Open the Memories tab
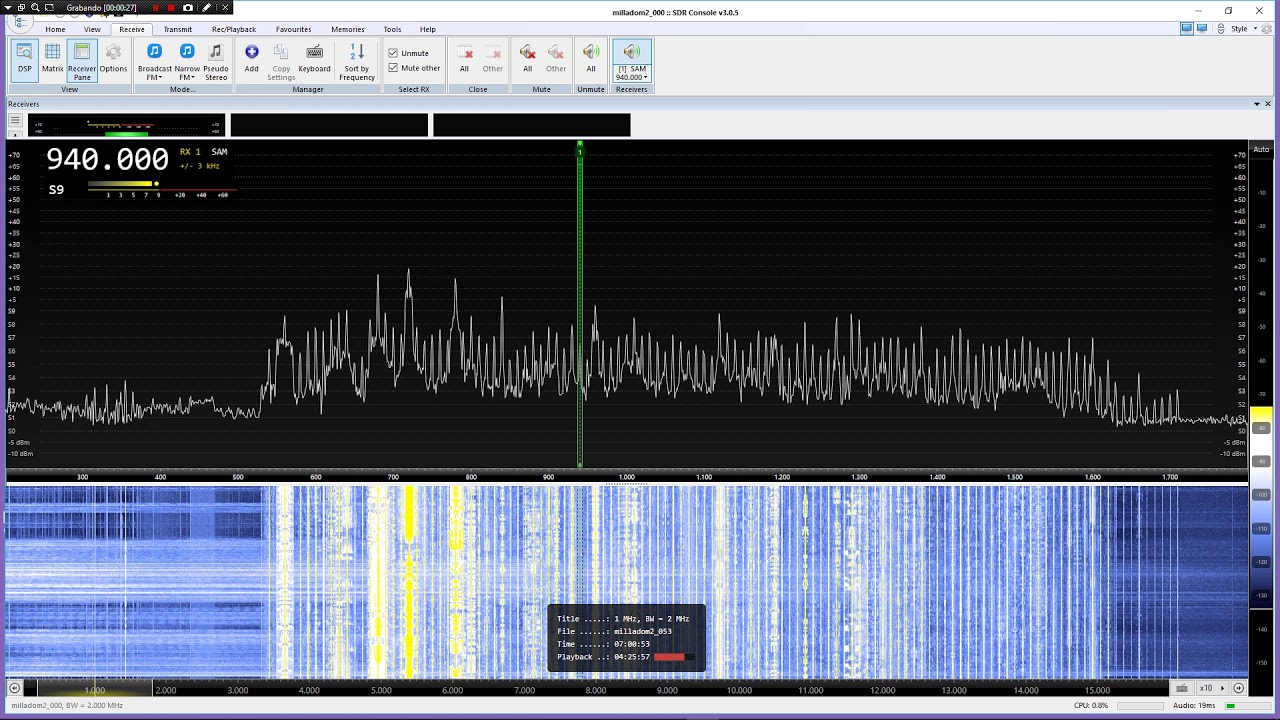 click(348, 29)
